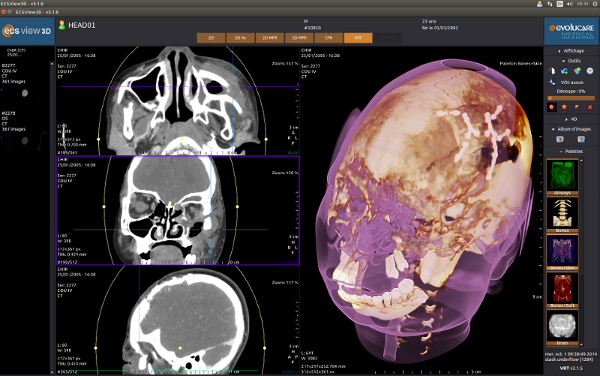Select the red cube cutting shape
The height and width of the screenshot is (376, 600).
pos(564,107)
